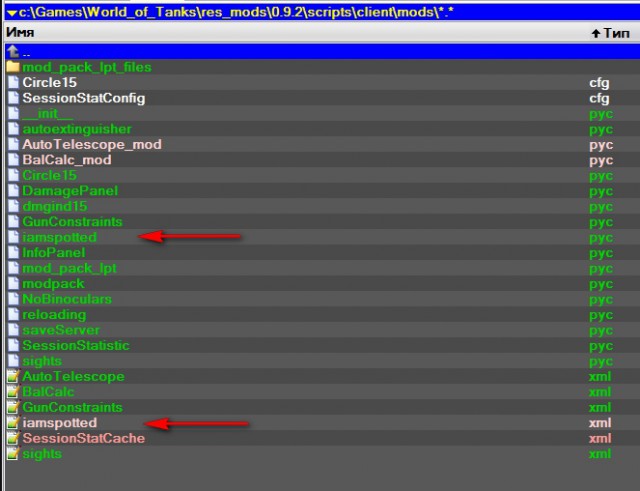Image resolution: width=640 pixels, height=491 pixels.
Task: Select the SessionStatistic file name
Action: [x=76, y=345]
